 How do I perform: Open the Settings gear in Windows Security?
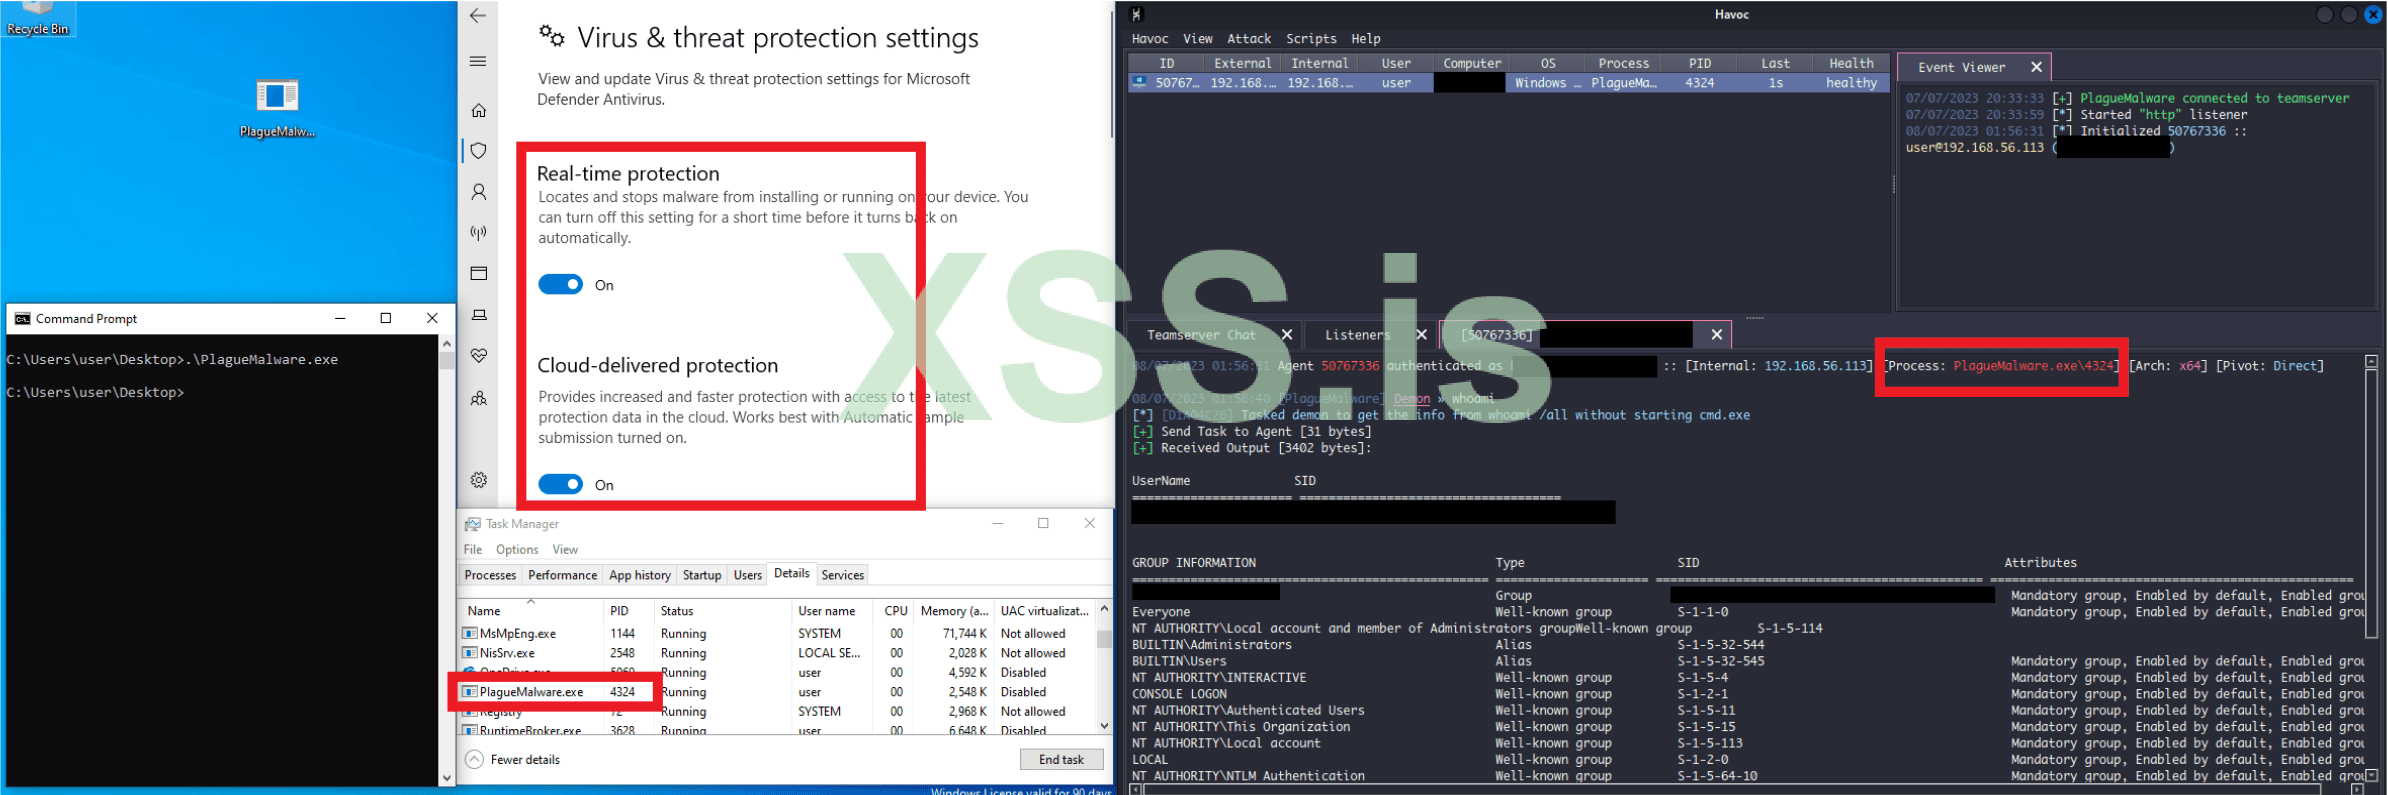click(479, 480)
